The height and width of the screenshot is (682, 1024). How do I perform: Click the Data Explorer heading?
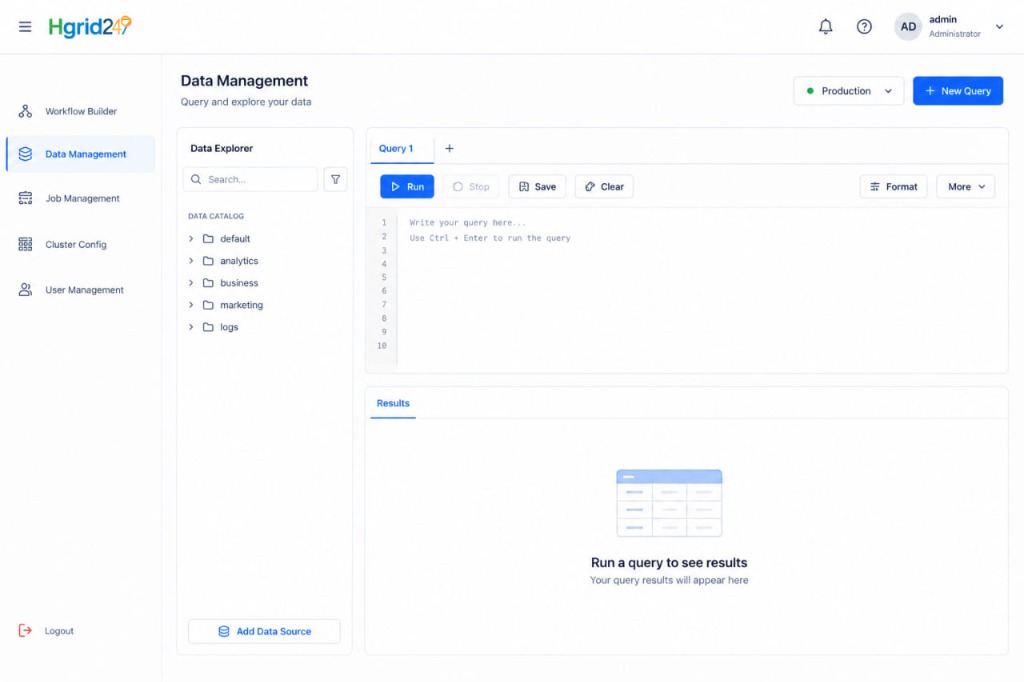coord(221,148)
